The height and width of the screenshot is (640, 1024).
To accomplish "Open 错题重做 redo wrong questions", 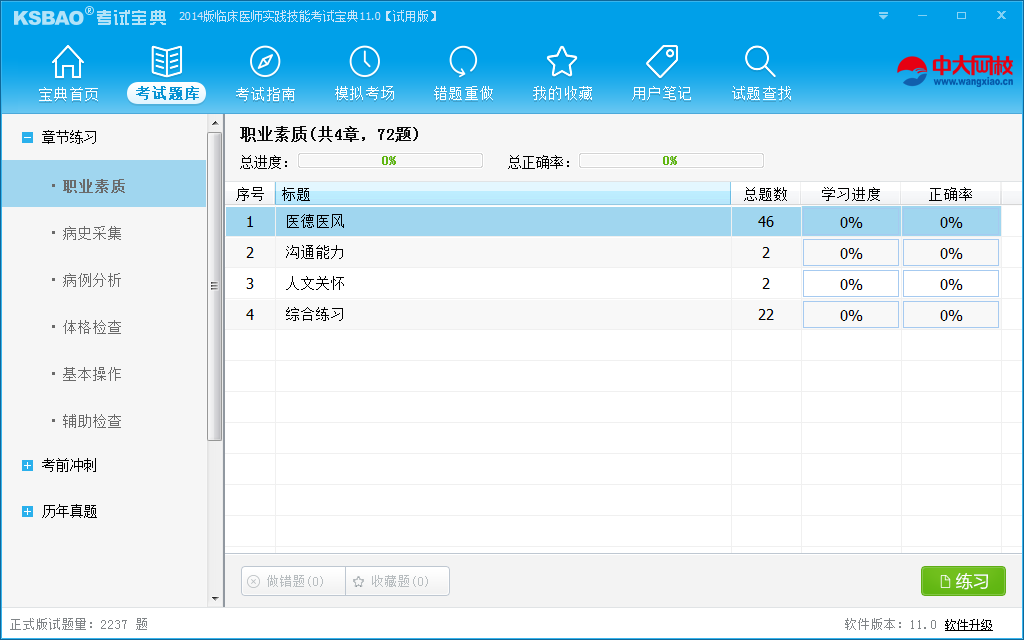I will click(463, 70).
